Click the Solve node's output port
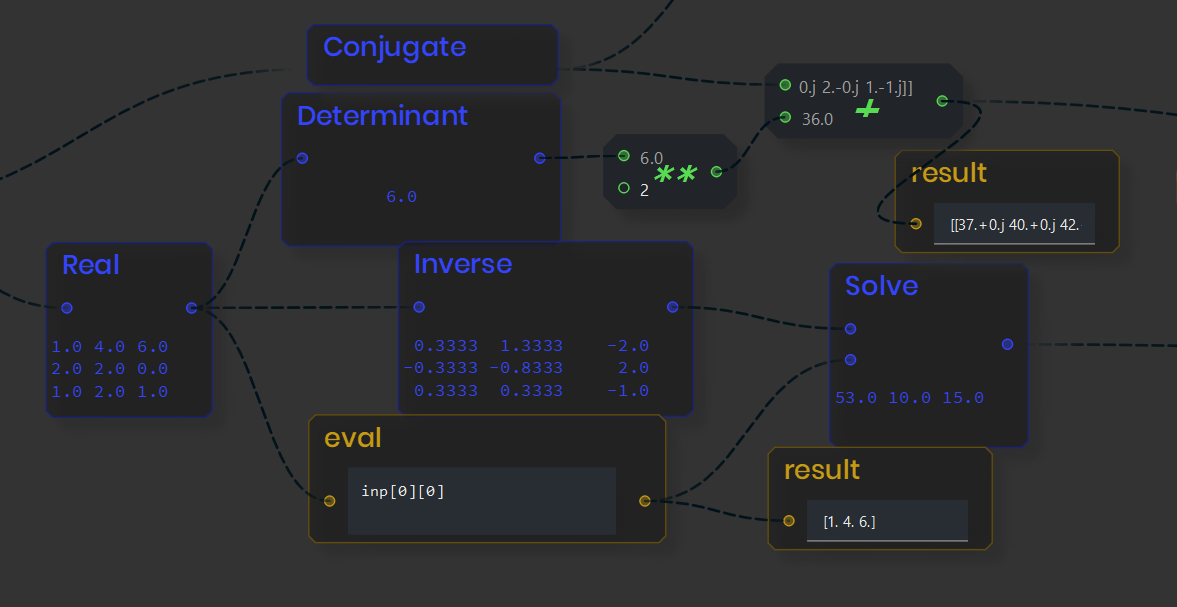The width and height of the screenshot is (1177, 607). pyautogui.click(x=1007, y=344)
